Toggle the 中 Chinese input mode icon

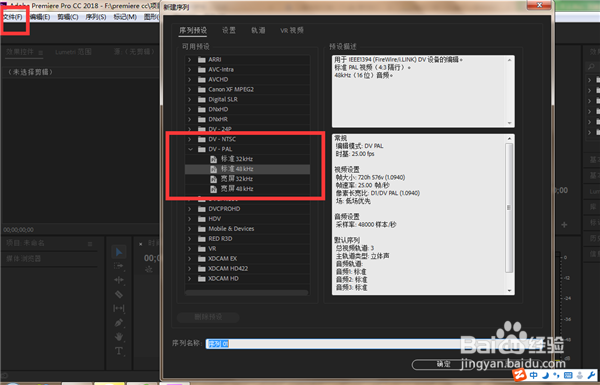(x=533, y=375)
